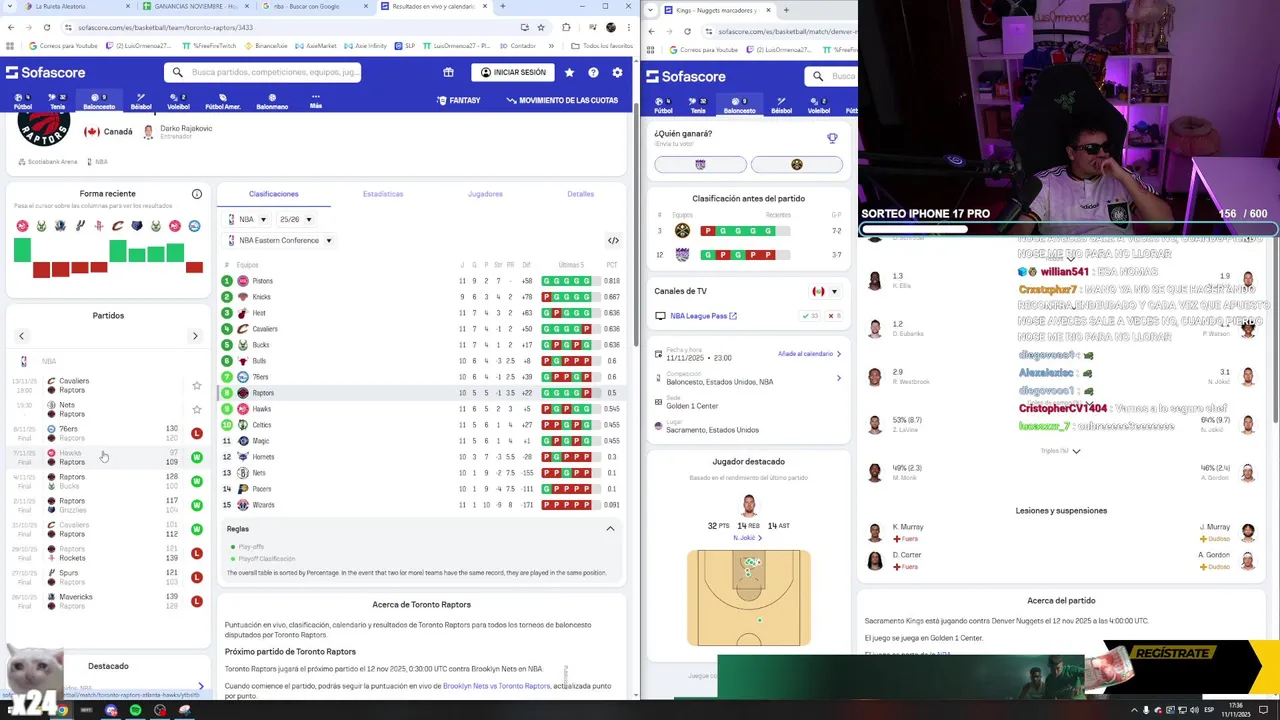This screenshot has width=1280, height=720.
Task: Click trophy icon in ¿Quién ganará? card
Action: (x=832, y=138)
